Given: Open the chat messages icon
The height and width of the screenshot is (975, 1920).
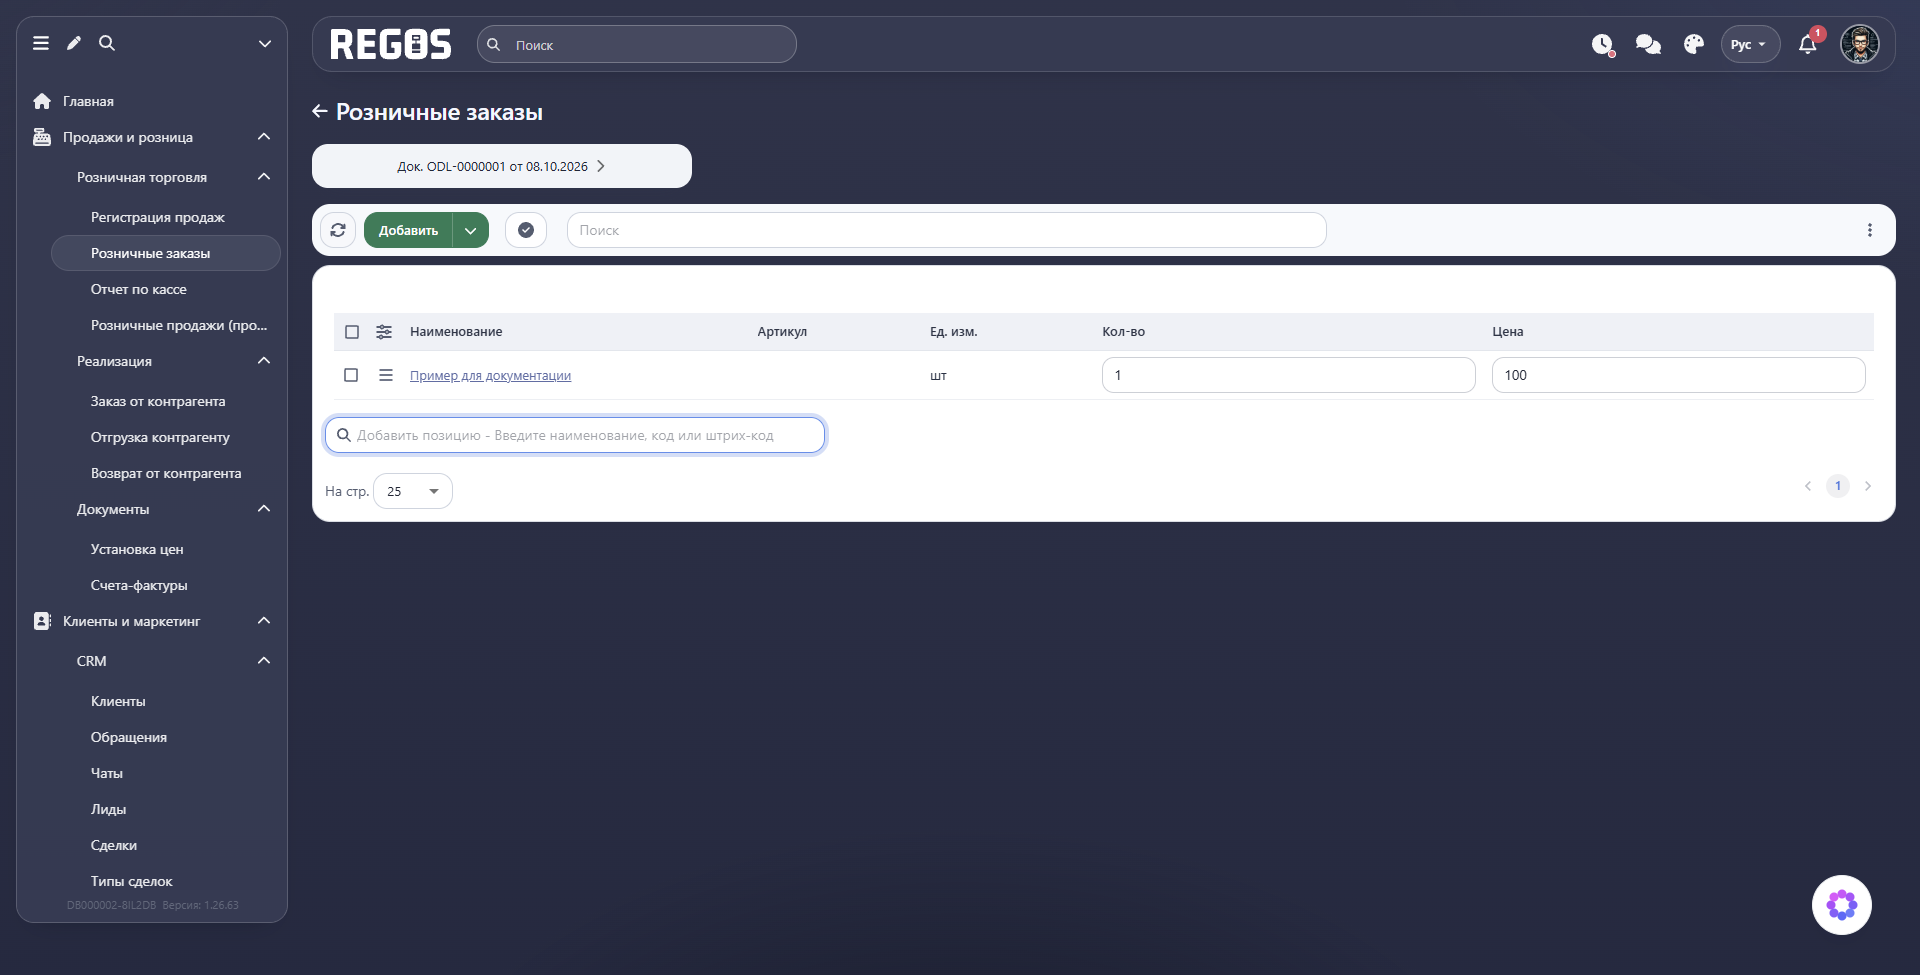Looking at the screenshot, I should pyautogui.click(x=1648, y=44).
